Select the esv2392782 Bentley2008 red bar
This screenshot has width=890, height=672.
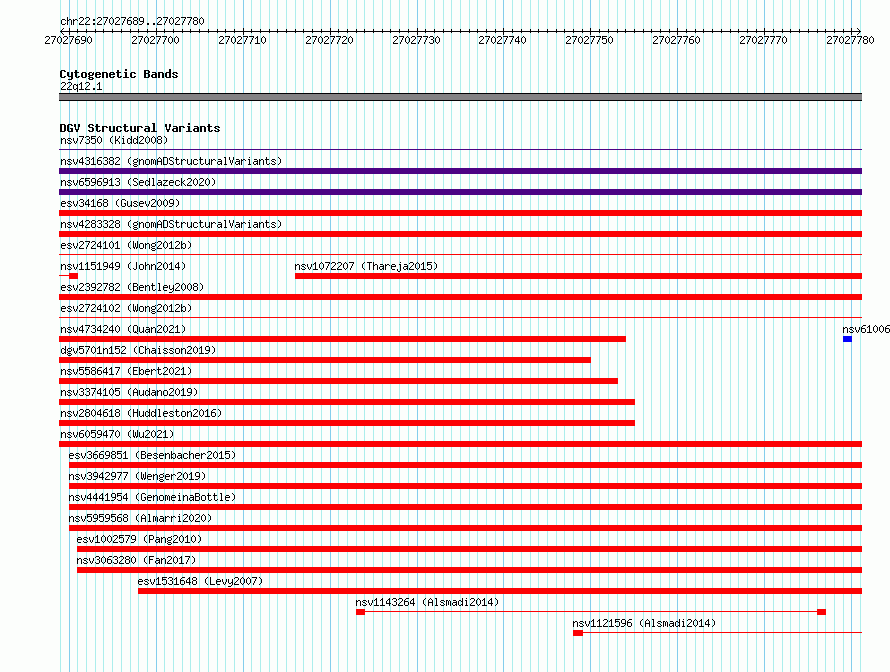(x=460, y=297)
